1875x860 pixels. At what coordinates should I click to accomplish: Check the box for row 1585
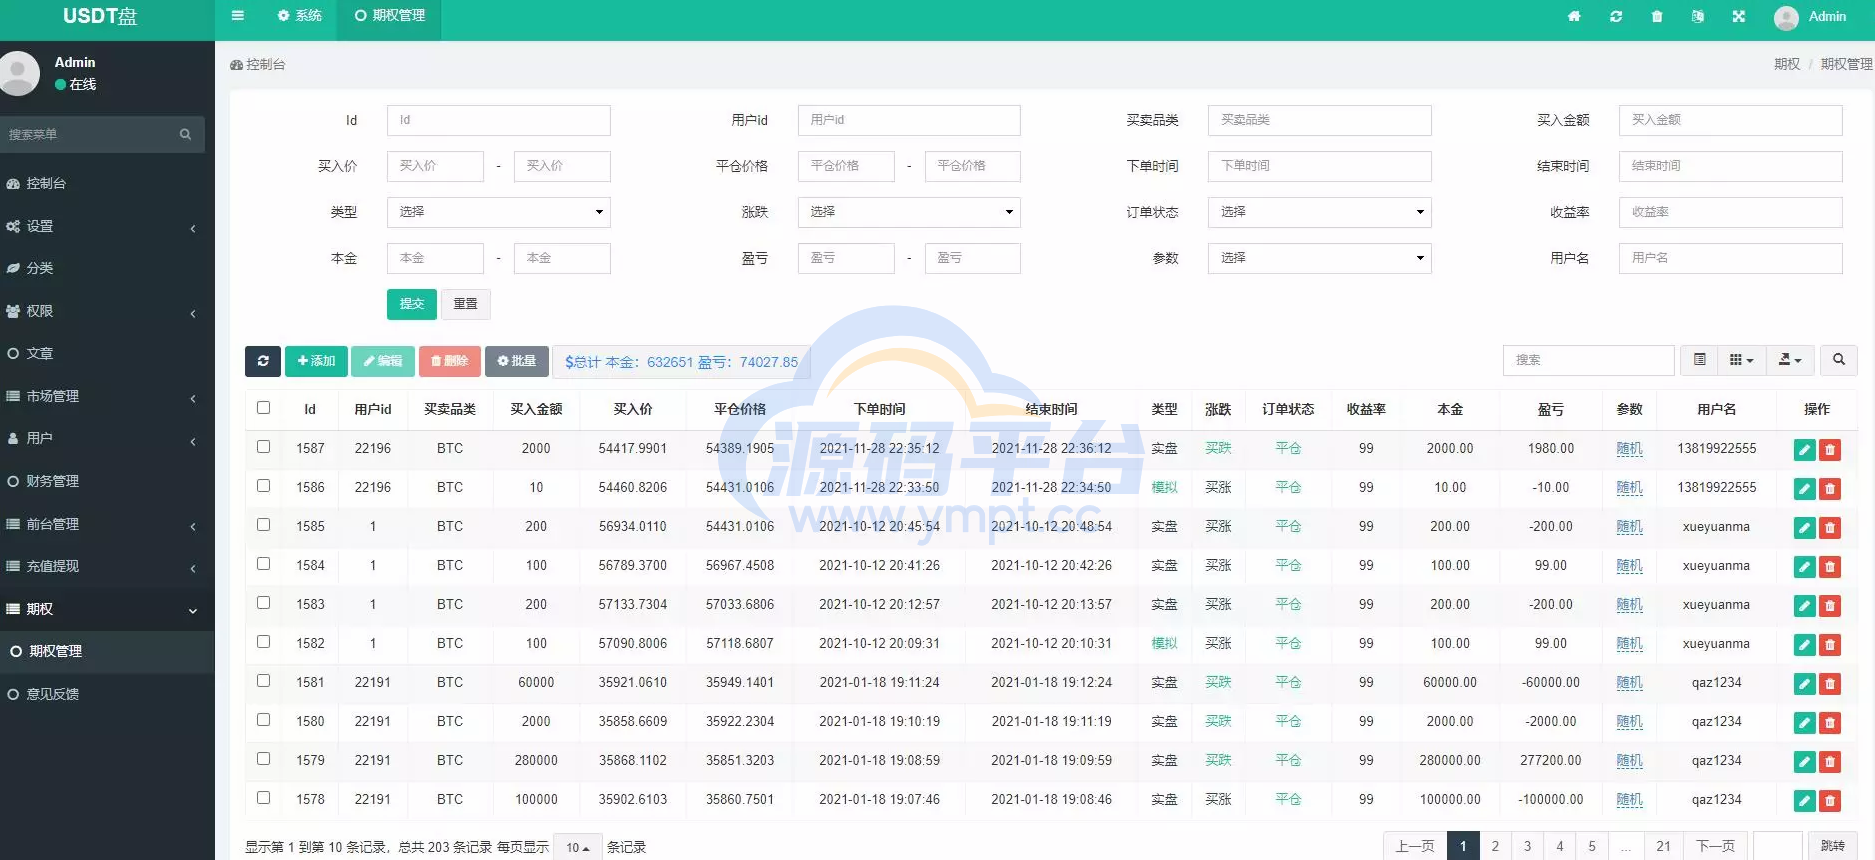pos(263,524)
